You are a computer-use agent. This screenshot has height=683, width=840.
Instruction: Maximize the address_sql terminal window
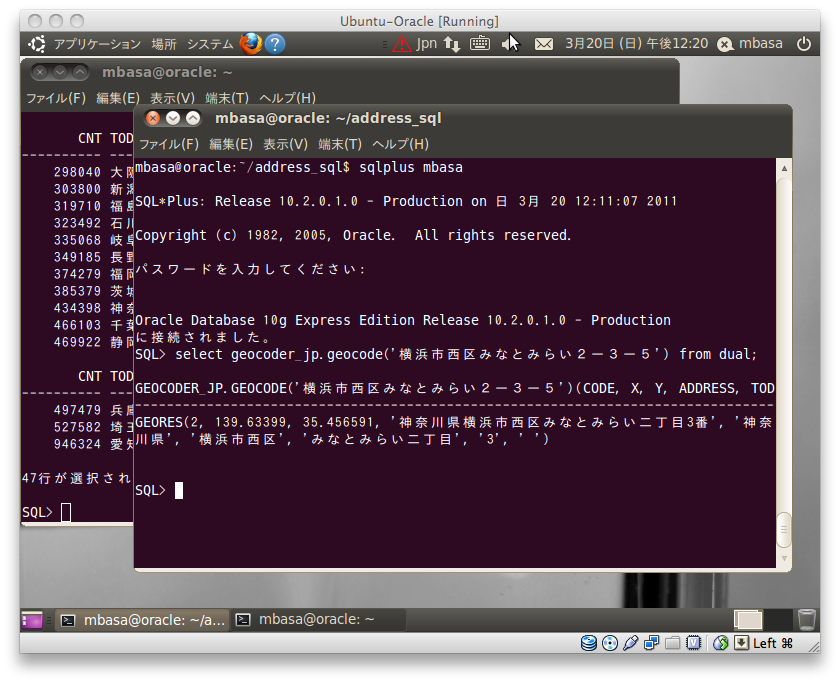tap(193, 118)
